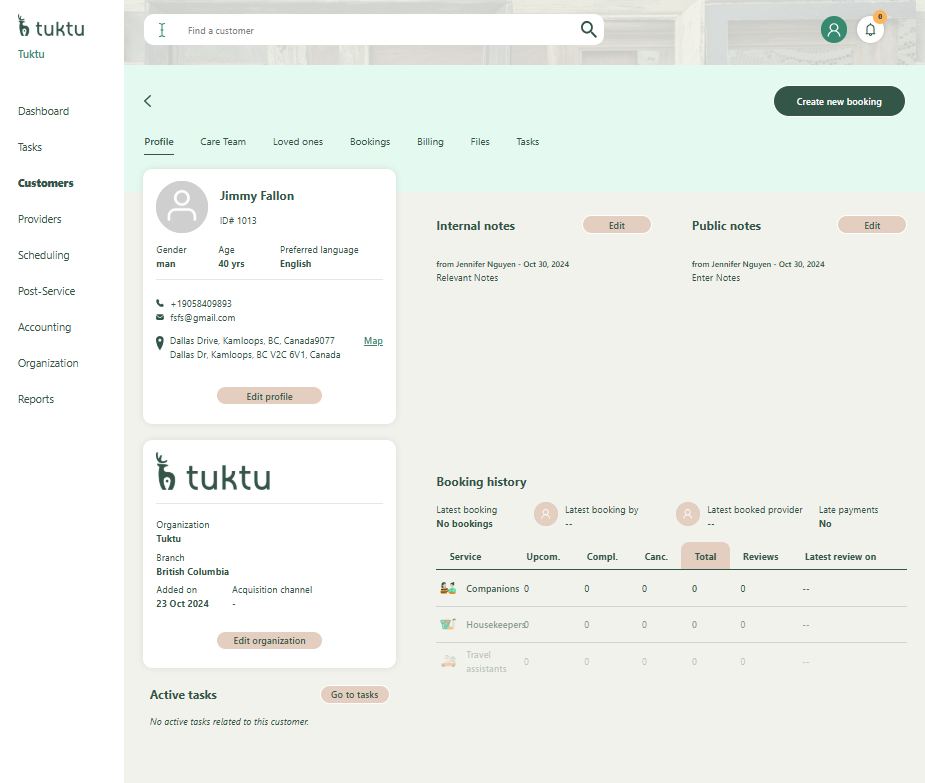
Task: Open the Map link for the address
Action: pos(373,341)
